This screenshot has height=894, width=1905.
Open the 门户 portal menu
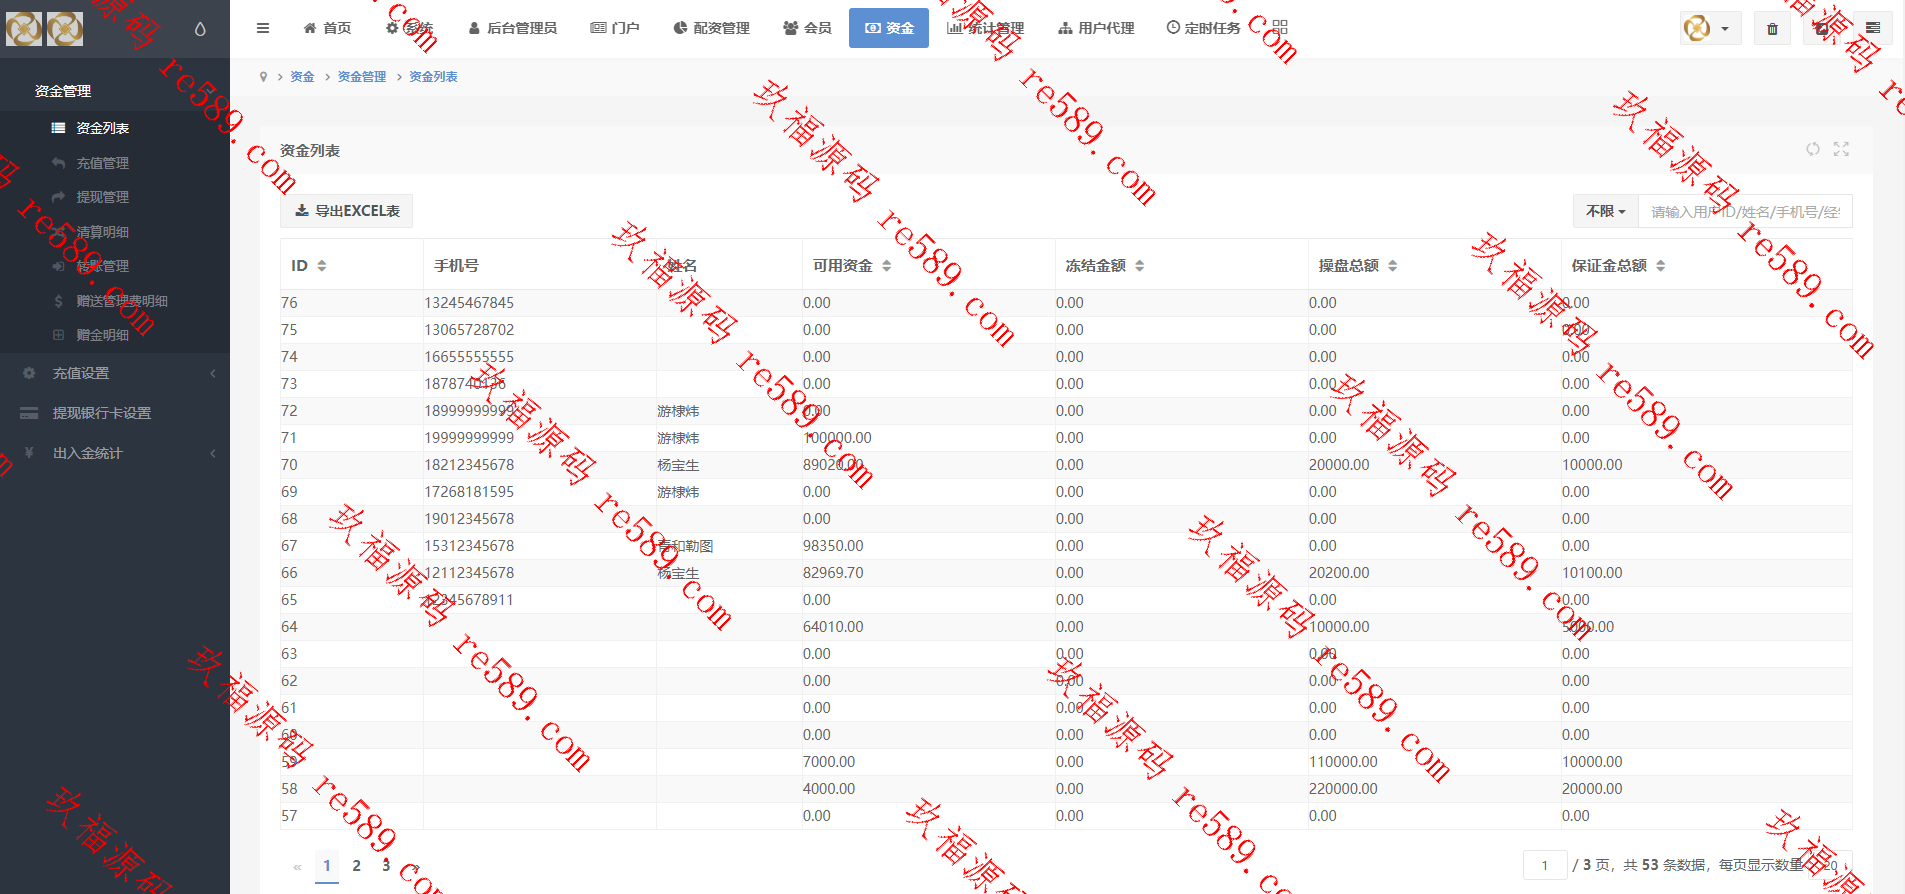coord(615,28)
